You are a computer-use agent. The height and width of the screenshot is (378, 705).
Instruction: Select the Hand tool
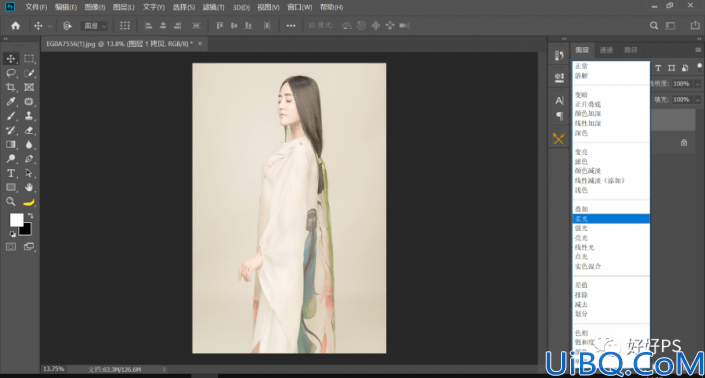(29, 187)
